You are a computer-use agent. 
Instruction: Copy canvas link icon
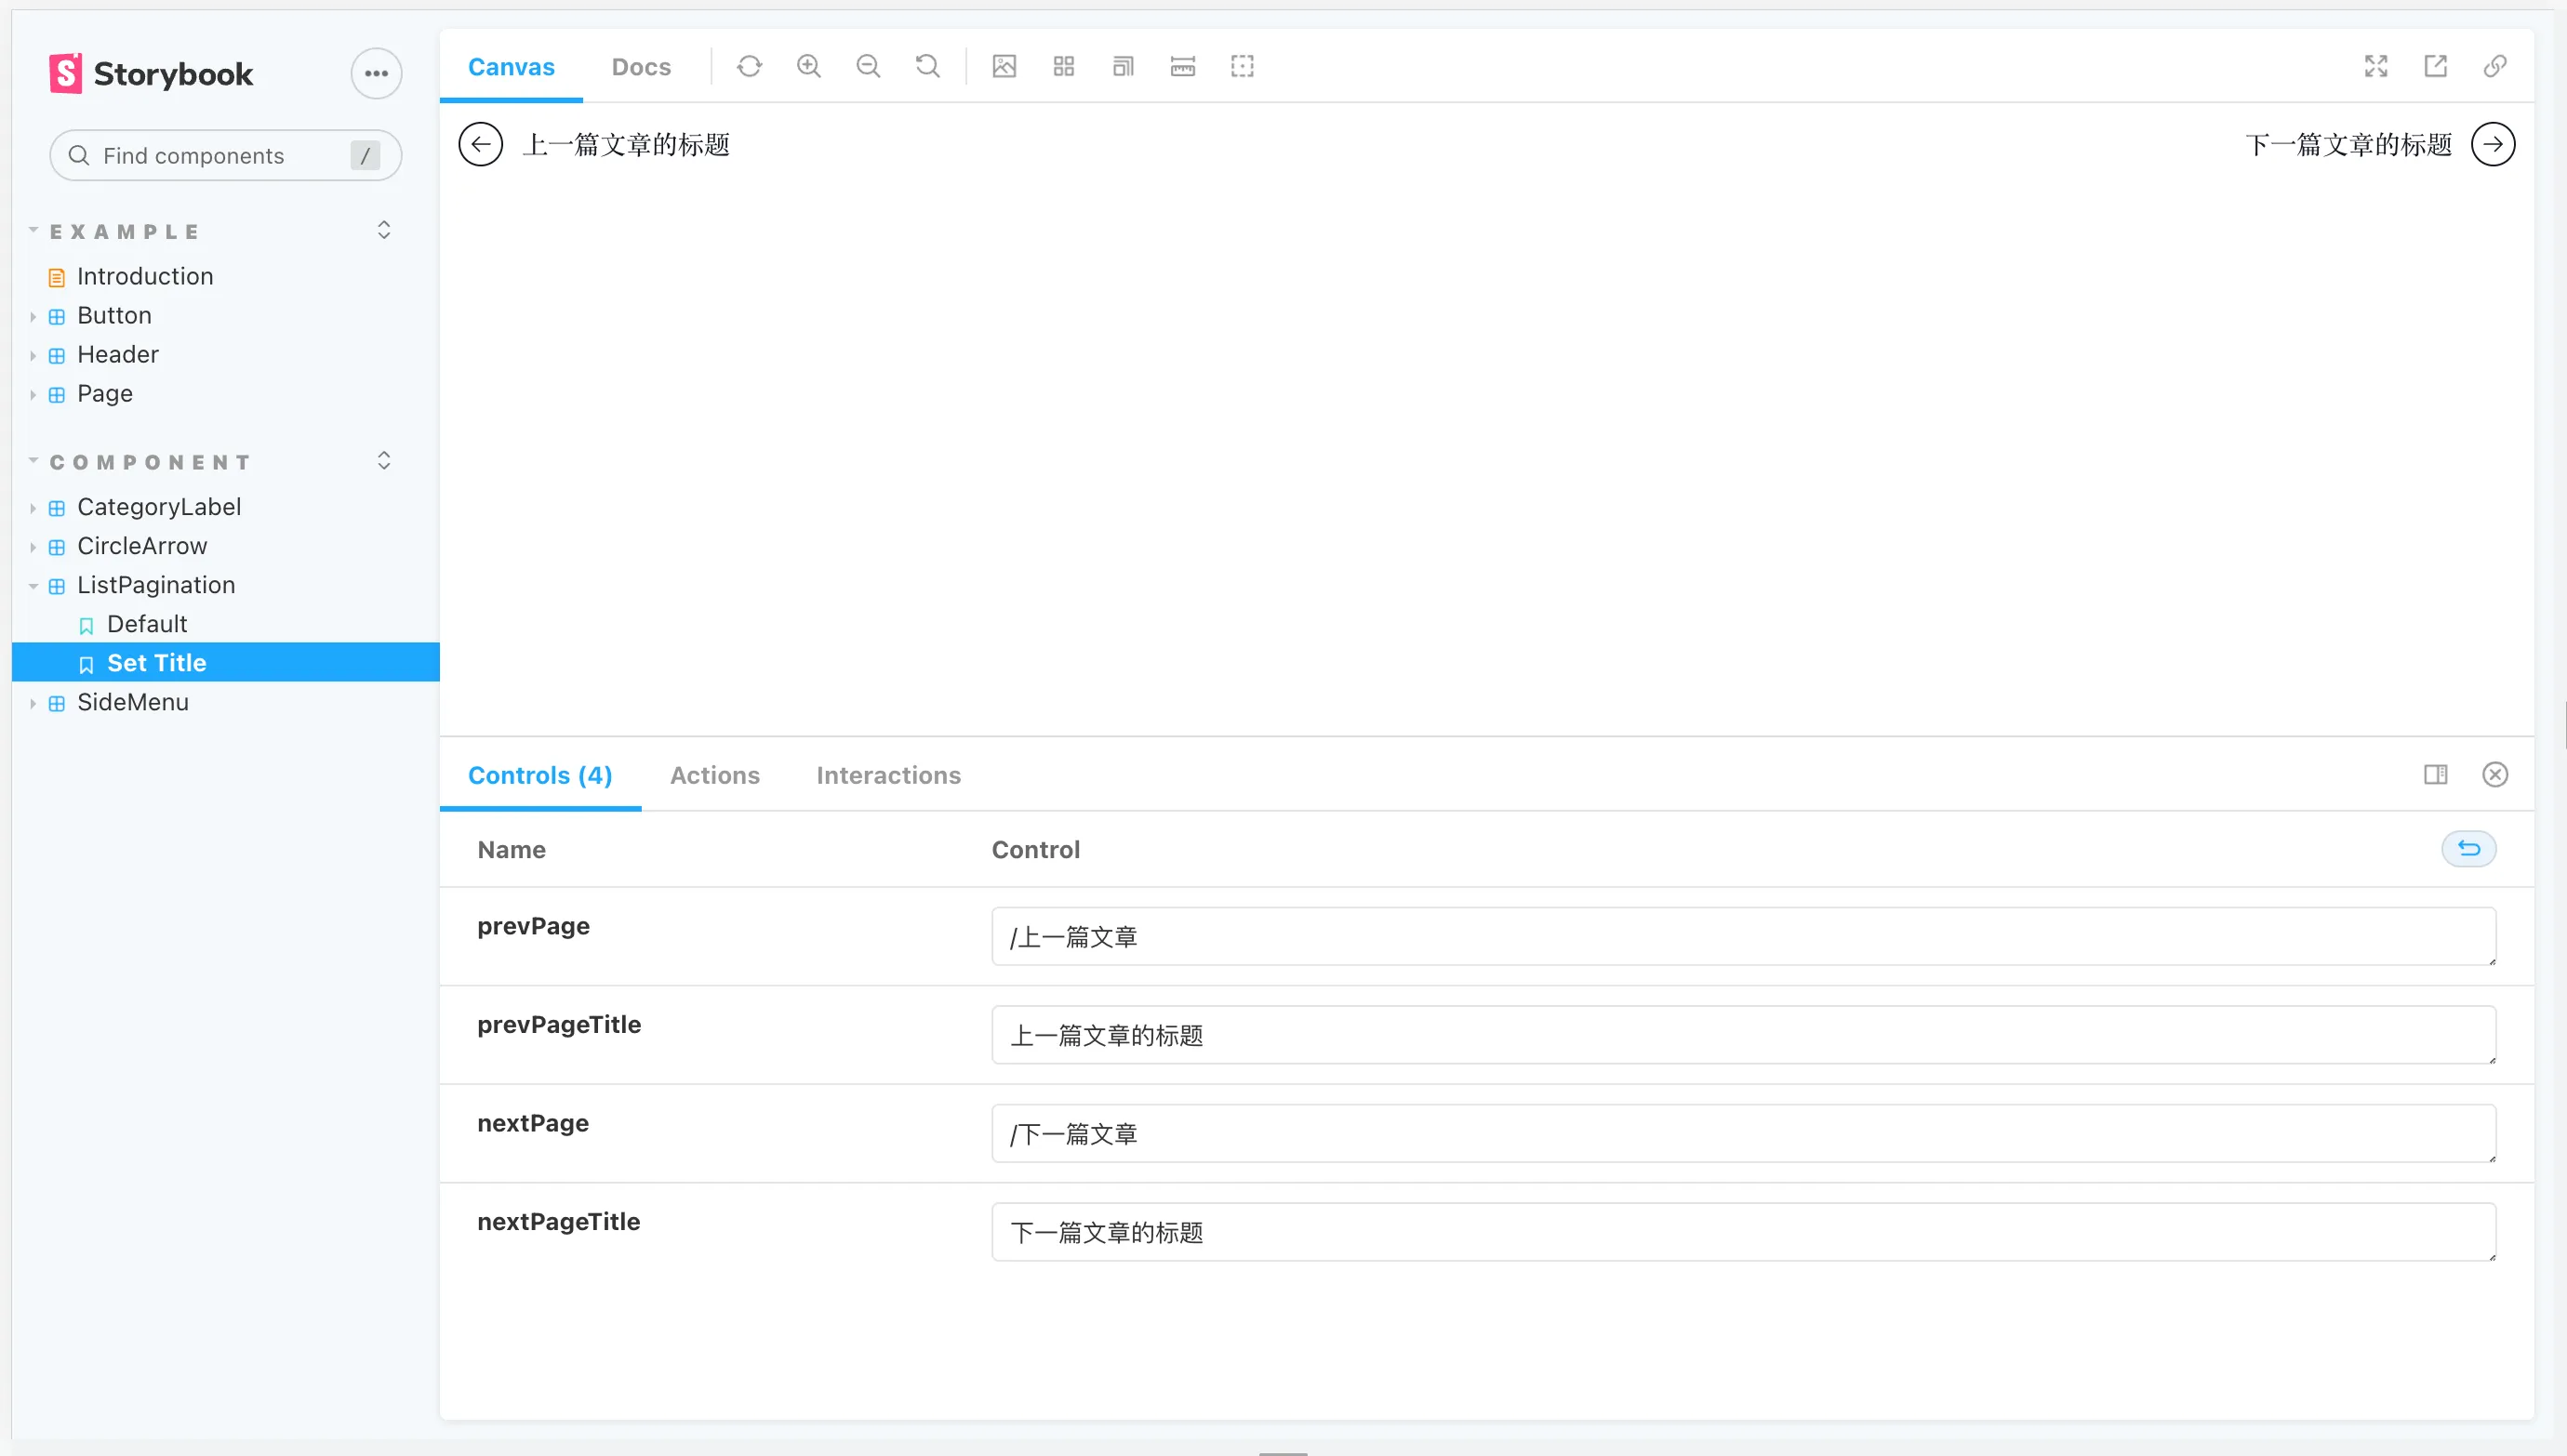pyautogui.click(x=2495, y=66)
